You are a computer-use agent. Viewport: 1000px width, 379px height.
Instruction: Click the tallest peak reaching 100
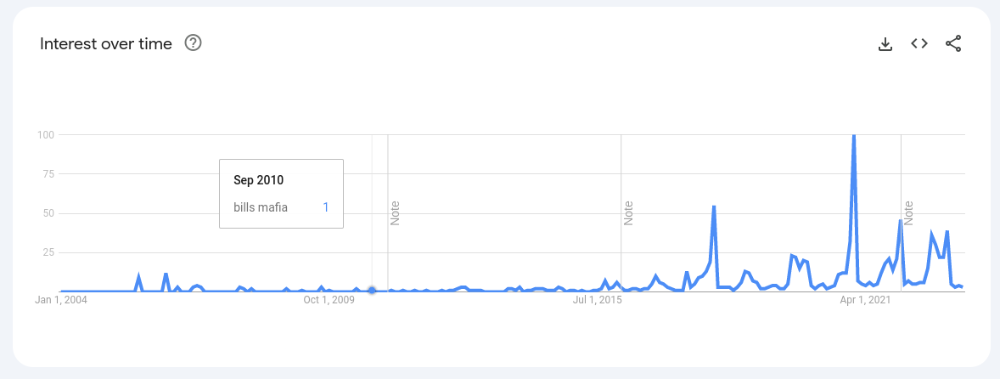point(853,136)
